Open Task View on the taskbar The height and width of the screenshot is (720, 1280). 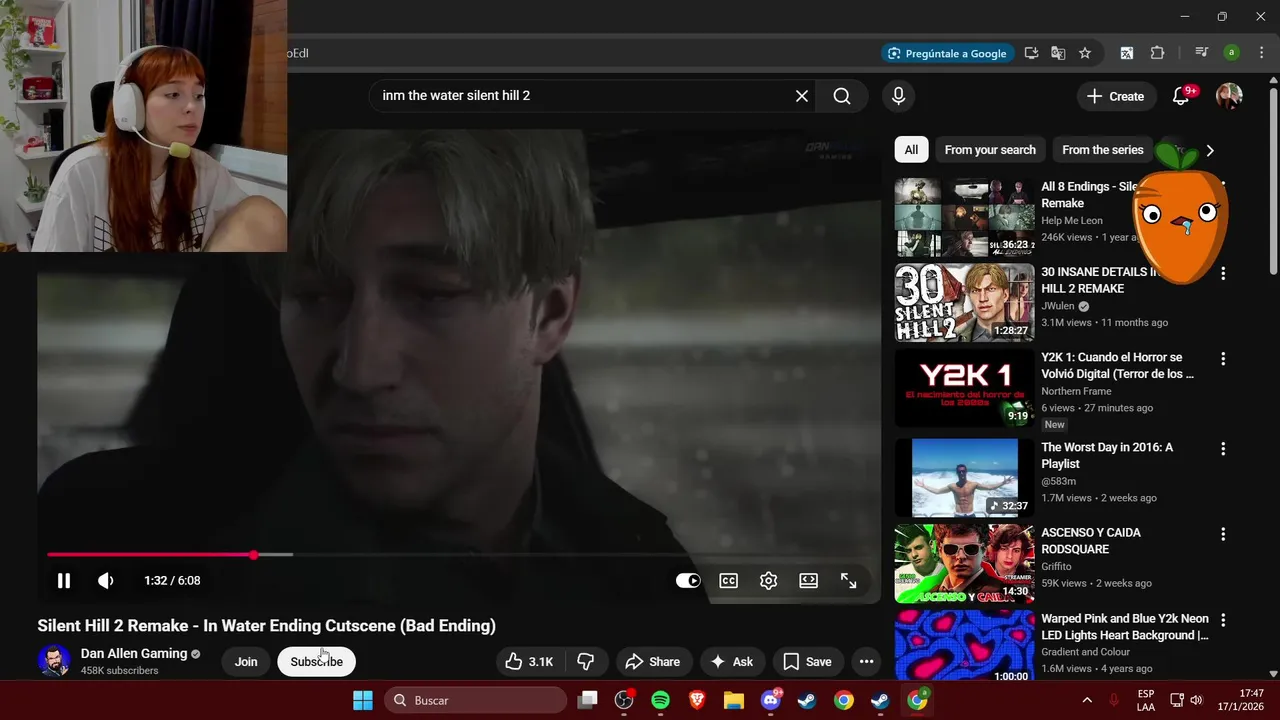[588, 700]
